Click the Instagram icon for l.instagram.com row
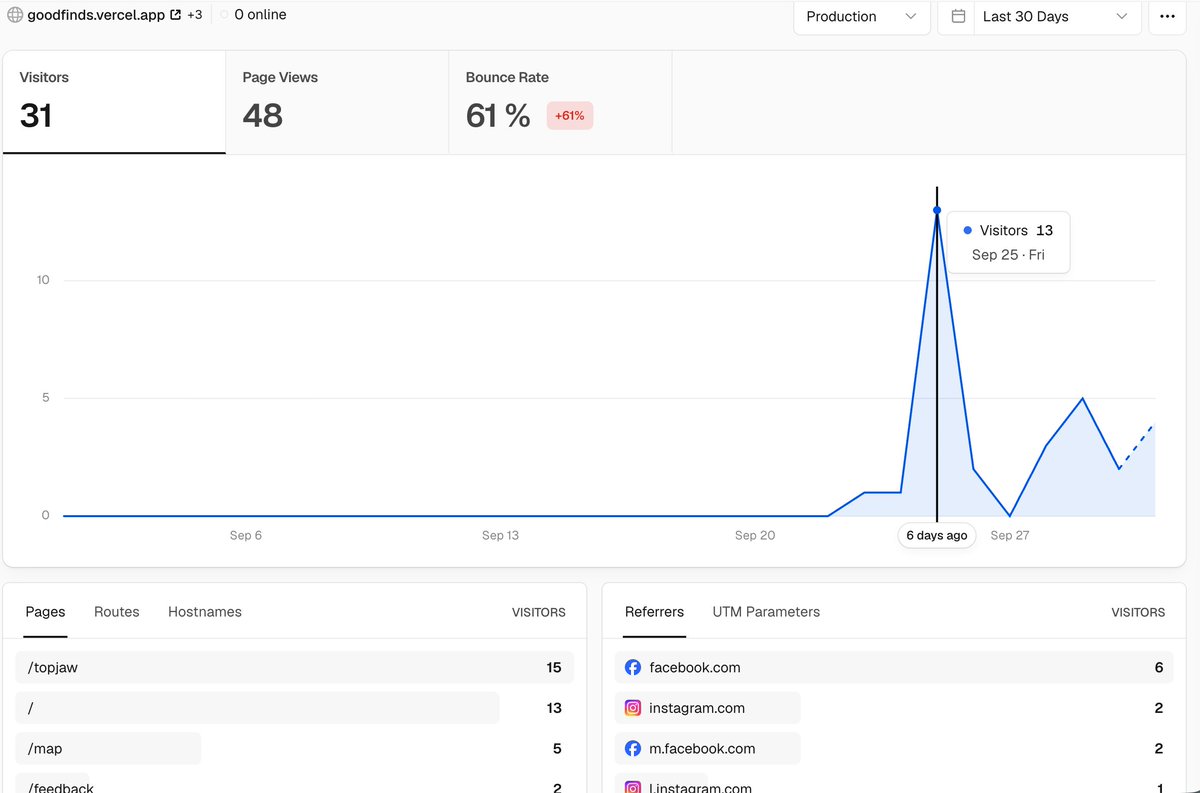The height and width of the screenshot is (793, 1200). [x=633, y=787]
